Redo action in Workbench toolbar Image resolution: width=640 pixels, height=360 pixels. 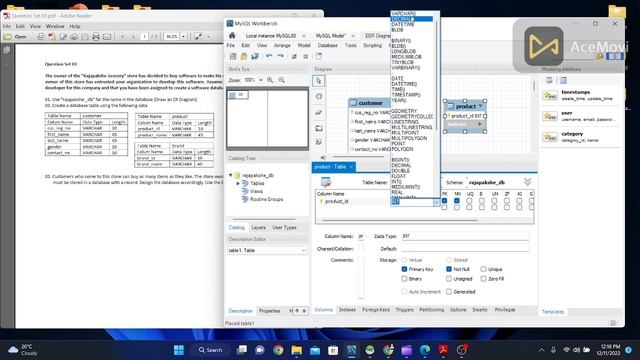pyautogui.click(x=280, y=56)
